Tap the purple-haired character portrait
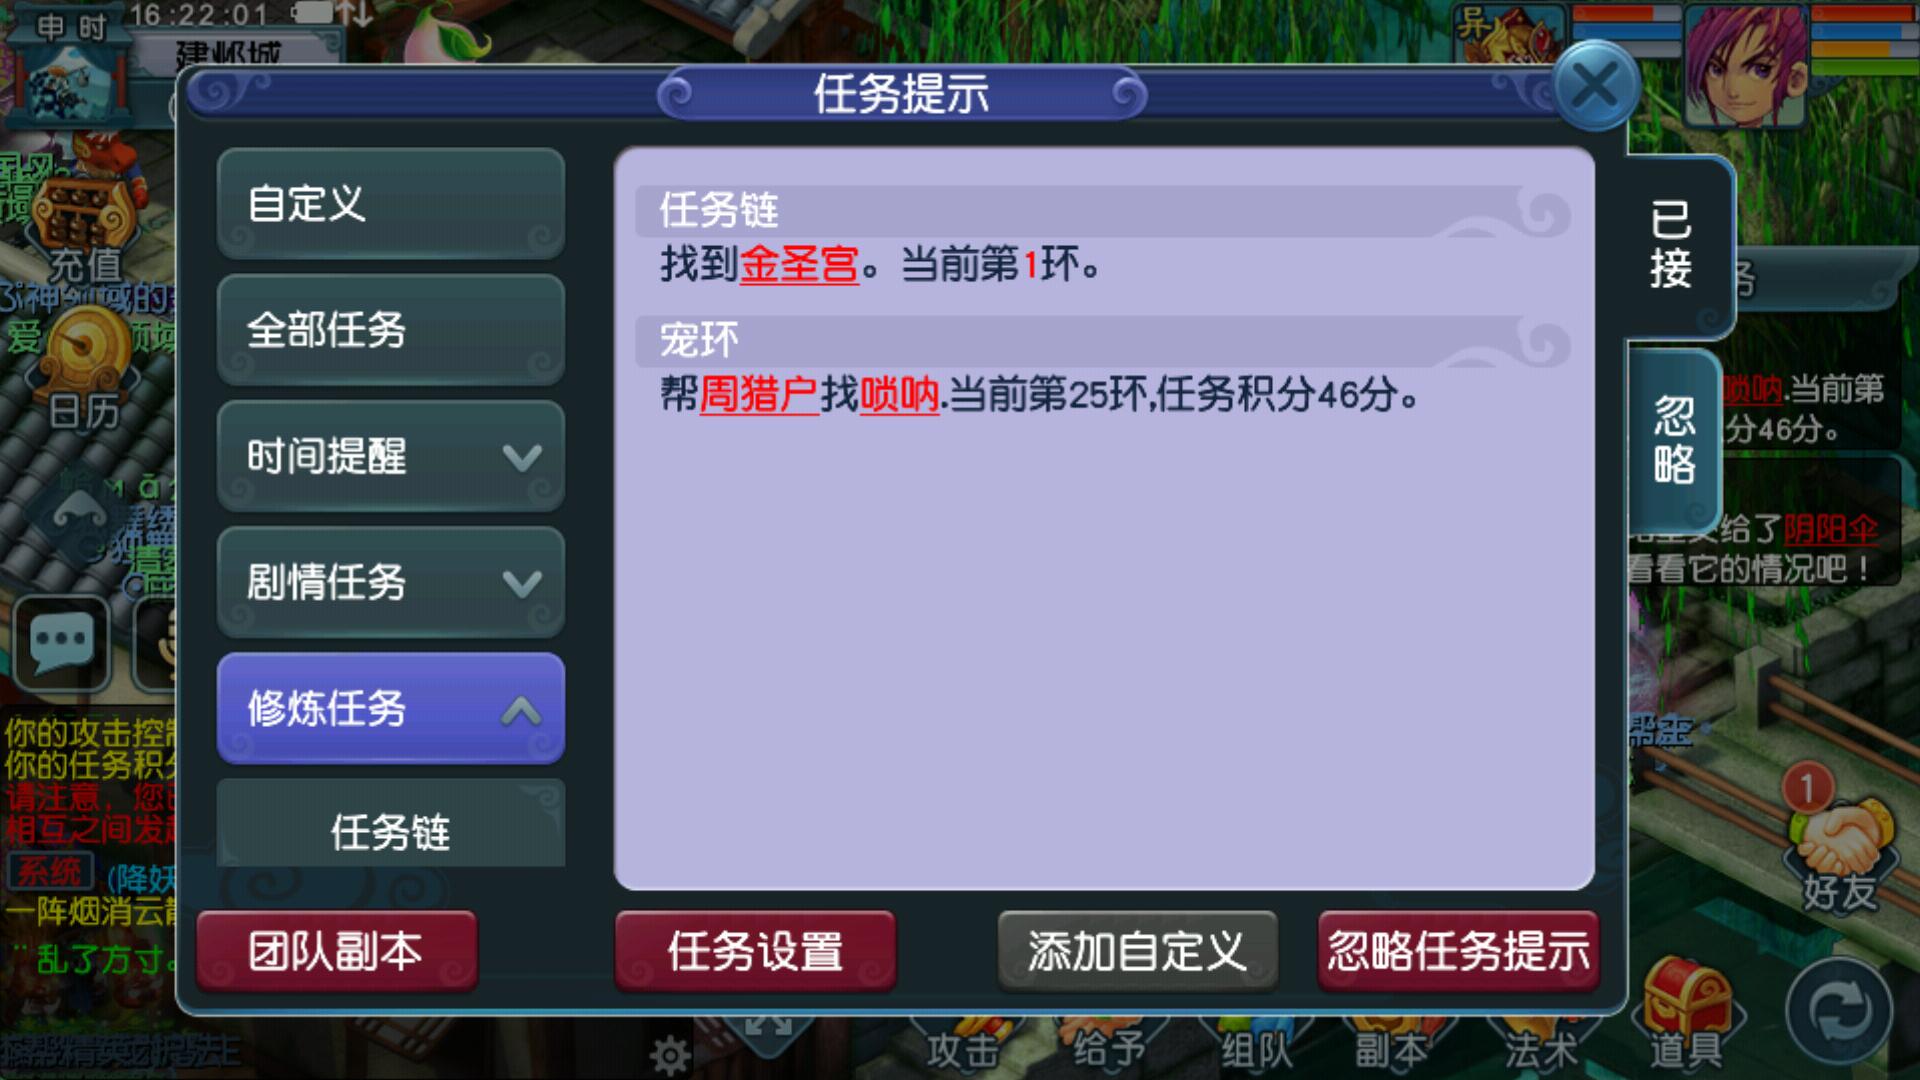This screenshot has height=1080, width=1920. click(1747, 65)
